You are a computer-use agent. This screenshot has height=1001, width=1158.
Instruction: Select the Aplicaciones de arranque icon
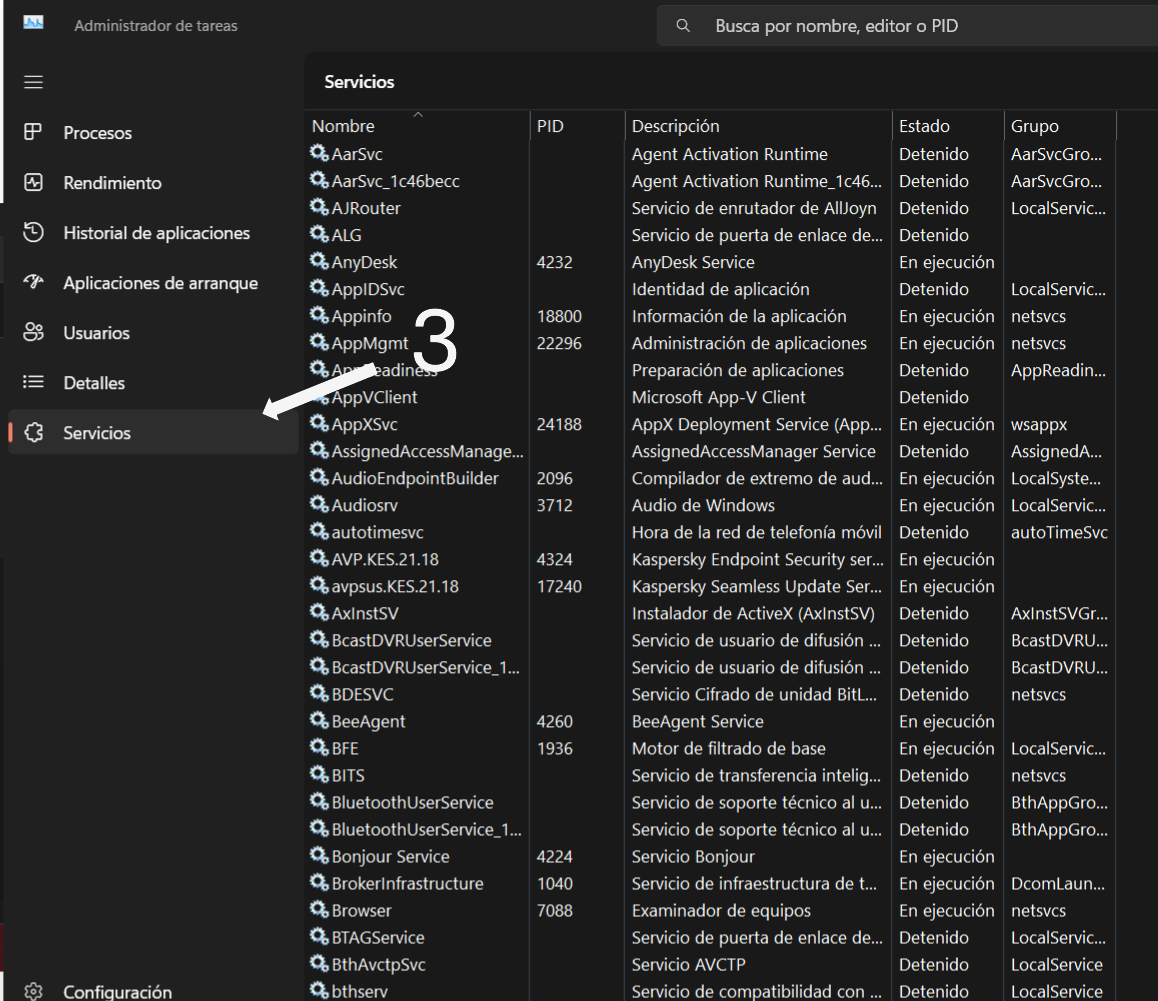pyautogui.click(x=34, y=282)
